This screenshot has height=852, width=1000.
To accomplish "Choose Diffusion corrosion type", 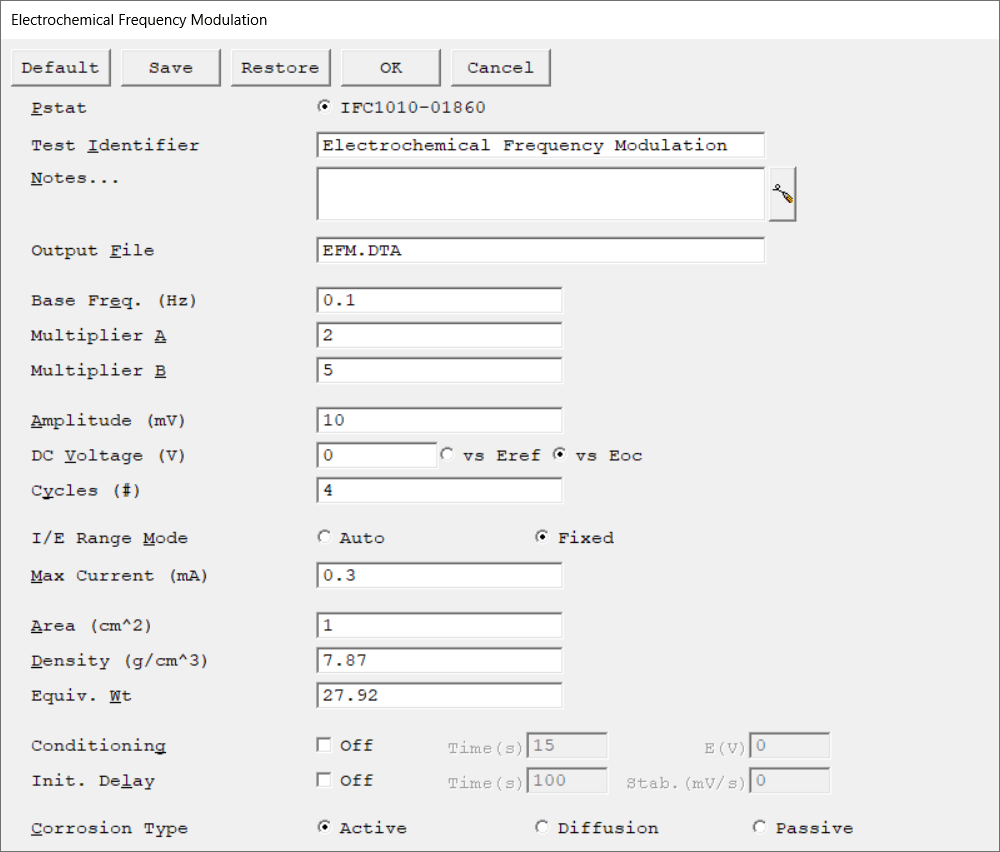I will 541,826.
